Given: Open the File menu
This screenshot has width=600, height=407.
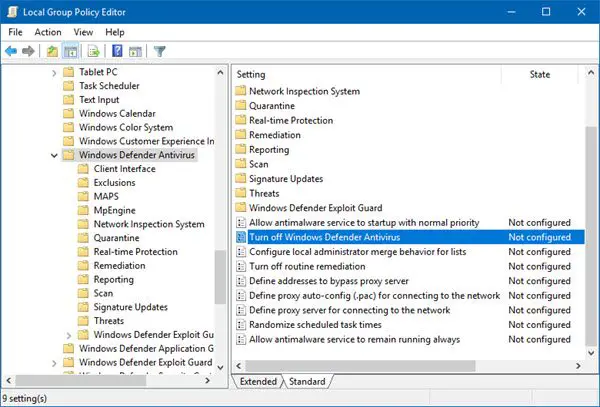Looking at the screenshot, I should click(15, 32).
